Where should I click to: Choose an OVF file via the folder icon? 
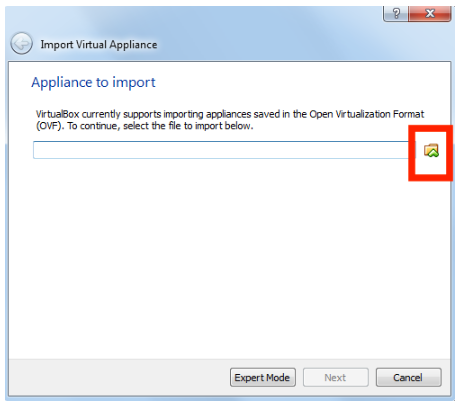[x=431, y=150]
